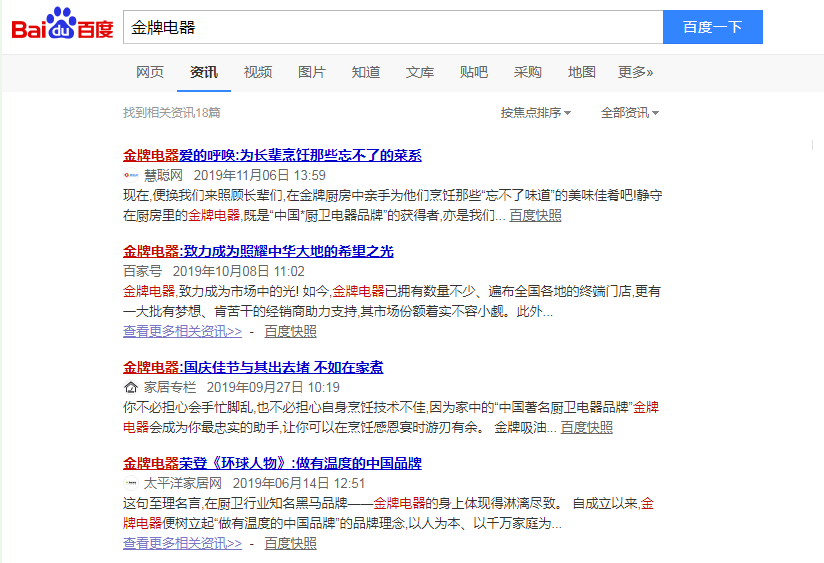Open article 国庆佳节与其出去堵 不如在家煮

253,367
